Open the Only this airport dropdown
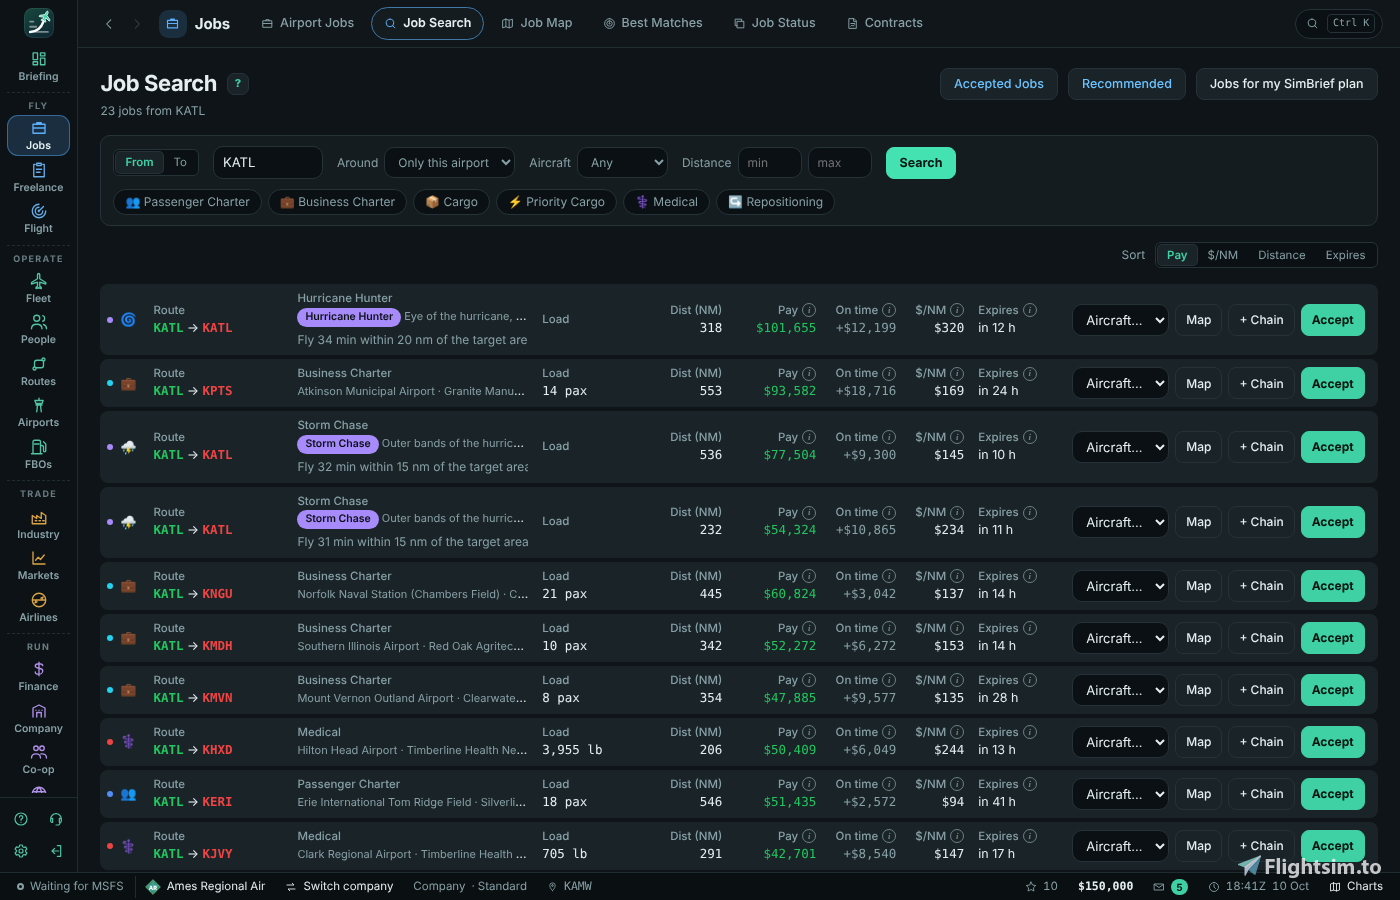The width and height of the screenshot is (1400, 900). (451, 163)
